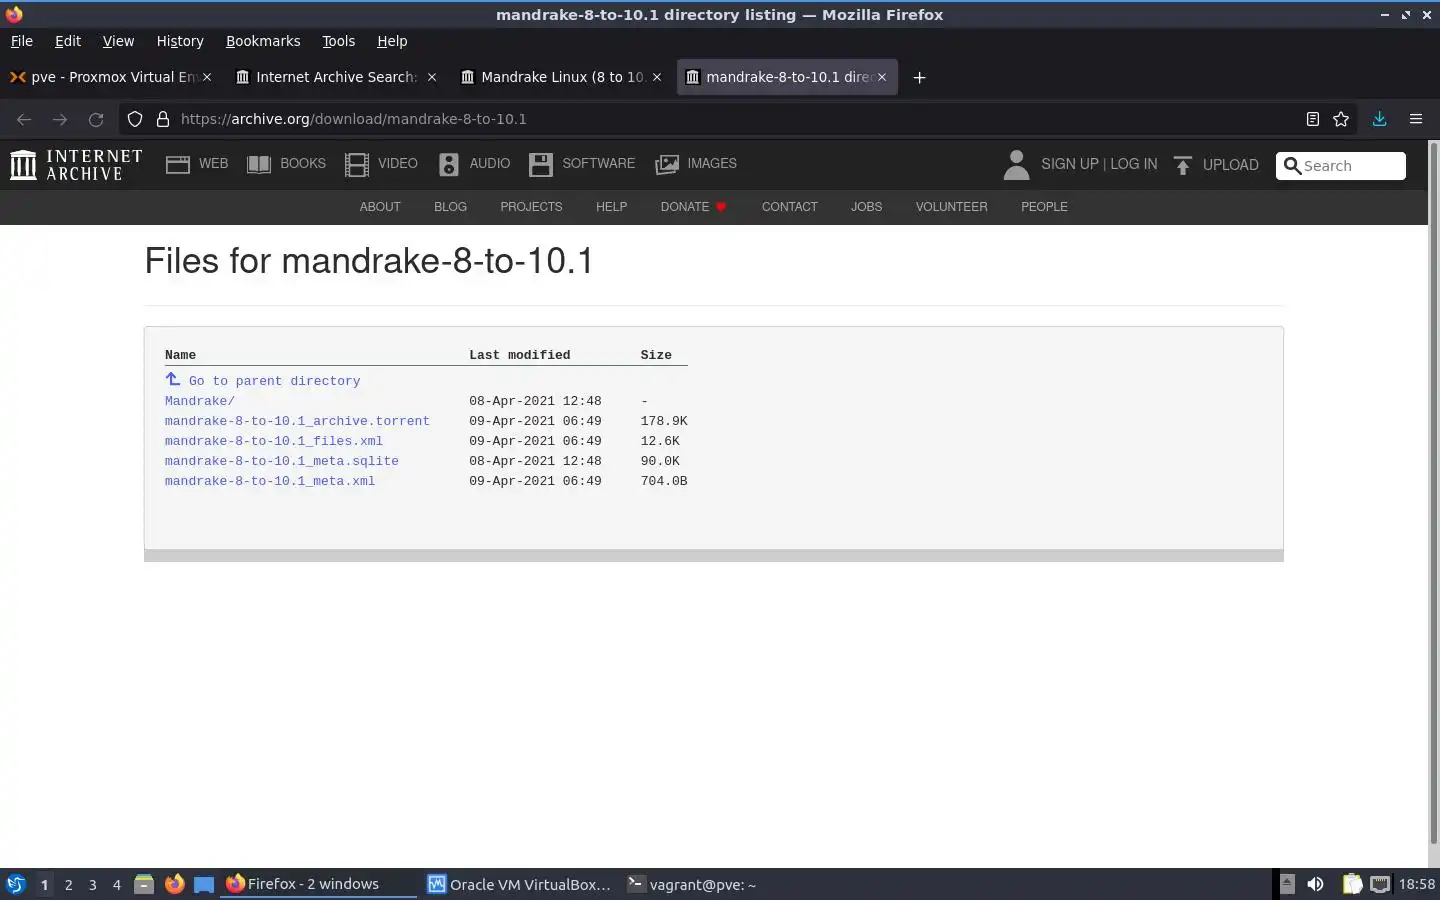Open the Bookmarks menu
Viewport: 1440px width, 900px height.
click(263, 41)
